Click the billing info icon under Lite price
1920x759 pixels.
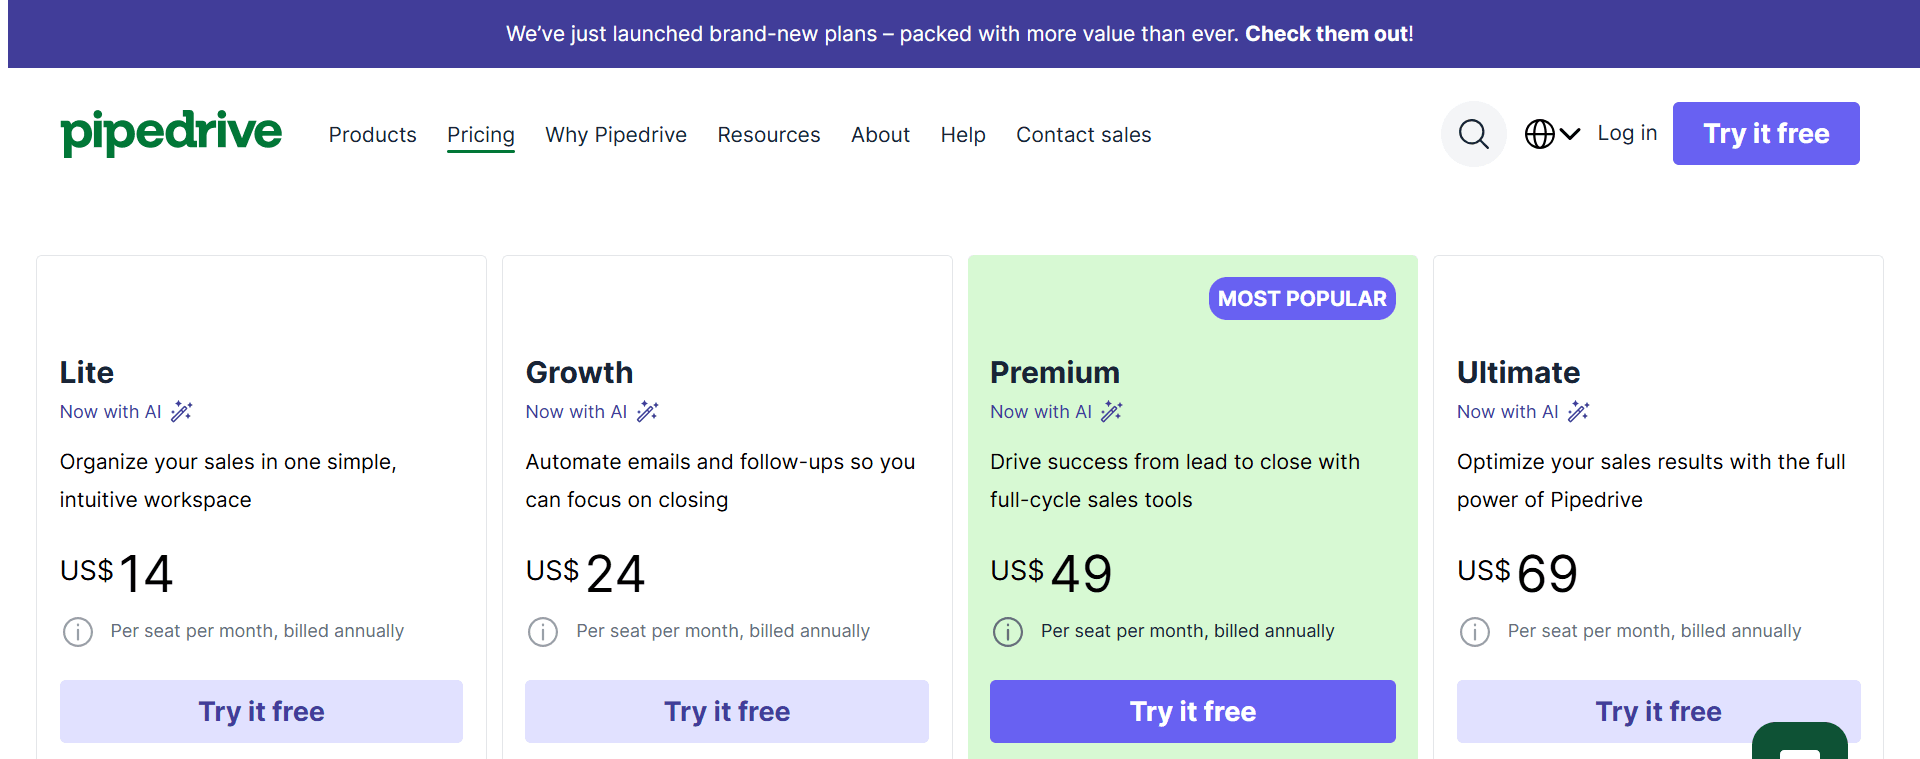click(x=77, y=631)
